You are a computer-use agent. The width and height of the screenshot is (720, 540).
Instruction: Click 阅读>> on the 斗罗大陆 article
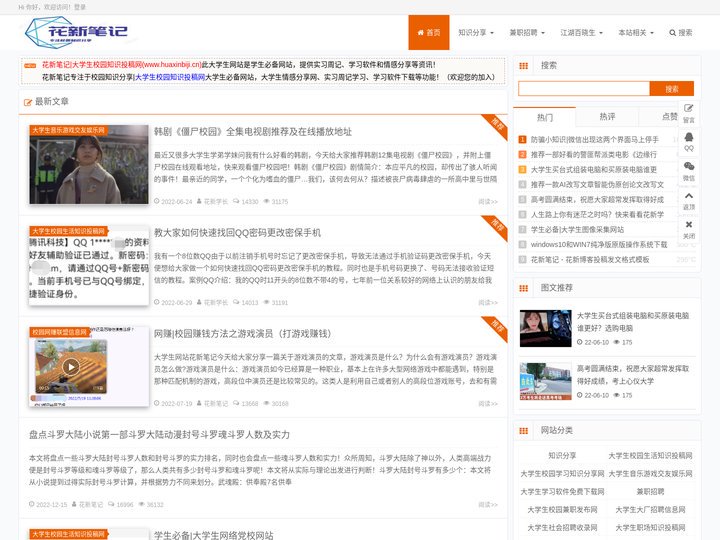click(488, 505)
